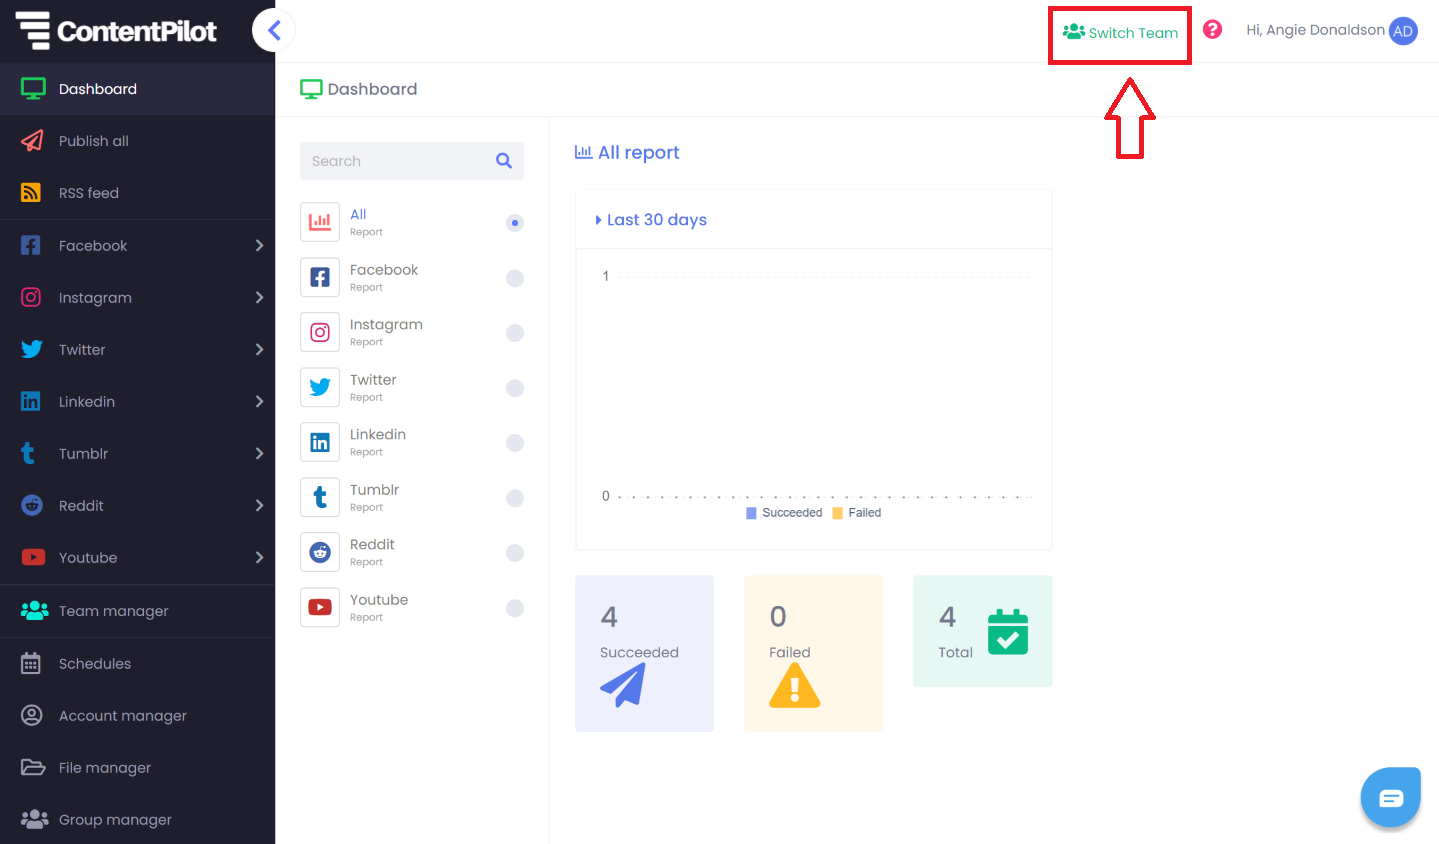Screen dimensions: 1439x844
Task: Expand the Linkedin sidebar submenu arrow
Action: [x=259, y=401]
